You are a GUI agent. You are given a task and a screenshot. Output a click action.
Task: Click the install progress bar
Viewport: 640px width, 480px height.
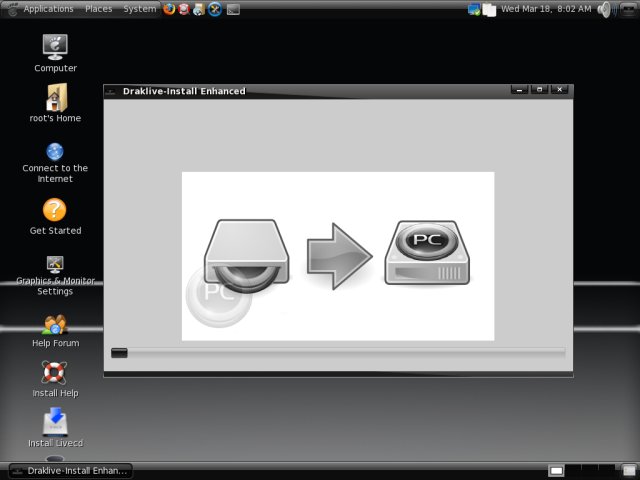pos(338,353)
